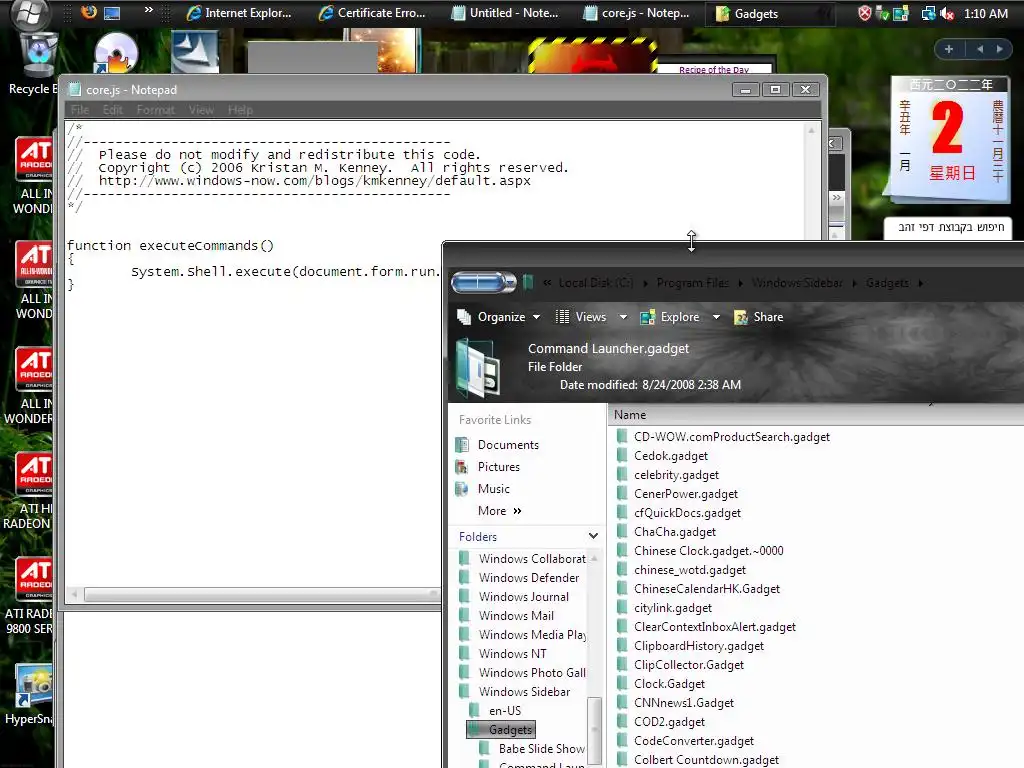Open File menu in core.js Notepad
Screen dimensions: 1024x768
tap(80, 110)
